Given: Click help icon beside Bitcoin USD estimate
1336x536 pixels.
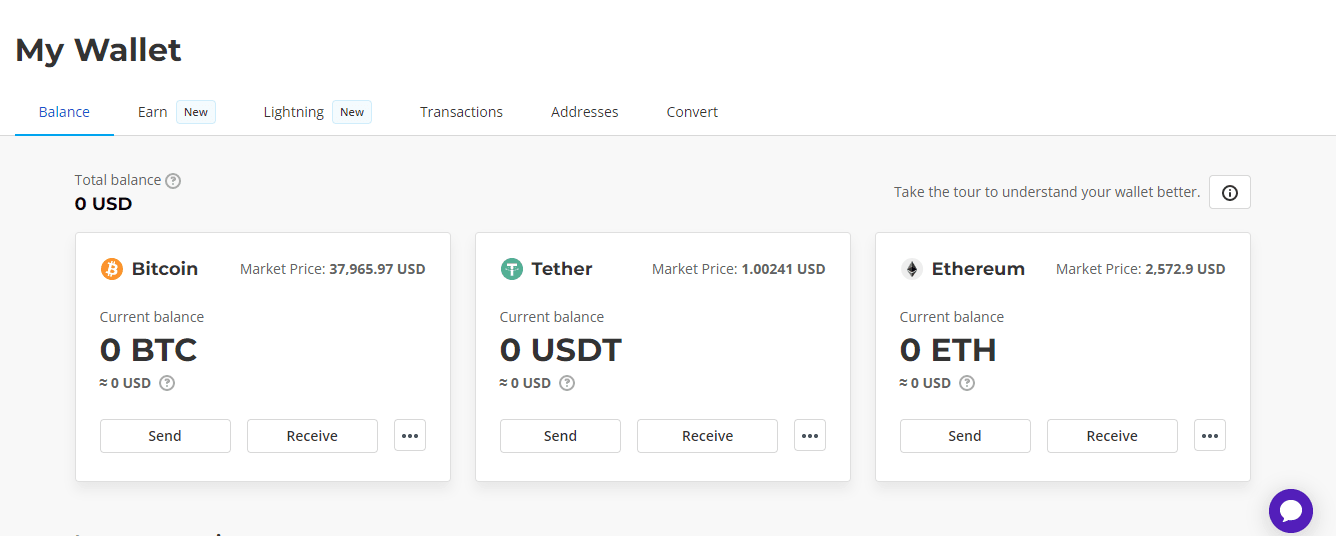Looking at the screenshot, I should click(167, 383).
